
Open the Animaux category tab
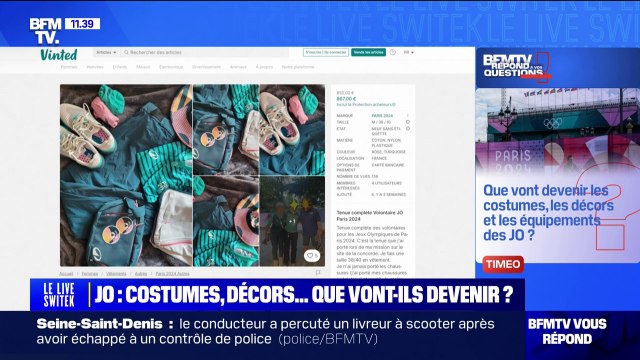point(238,67)
